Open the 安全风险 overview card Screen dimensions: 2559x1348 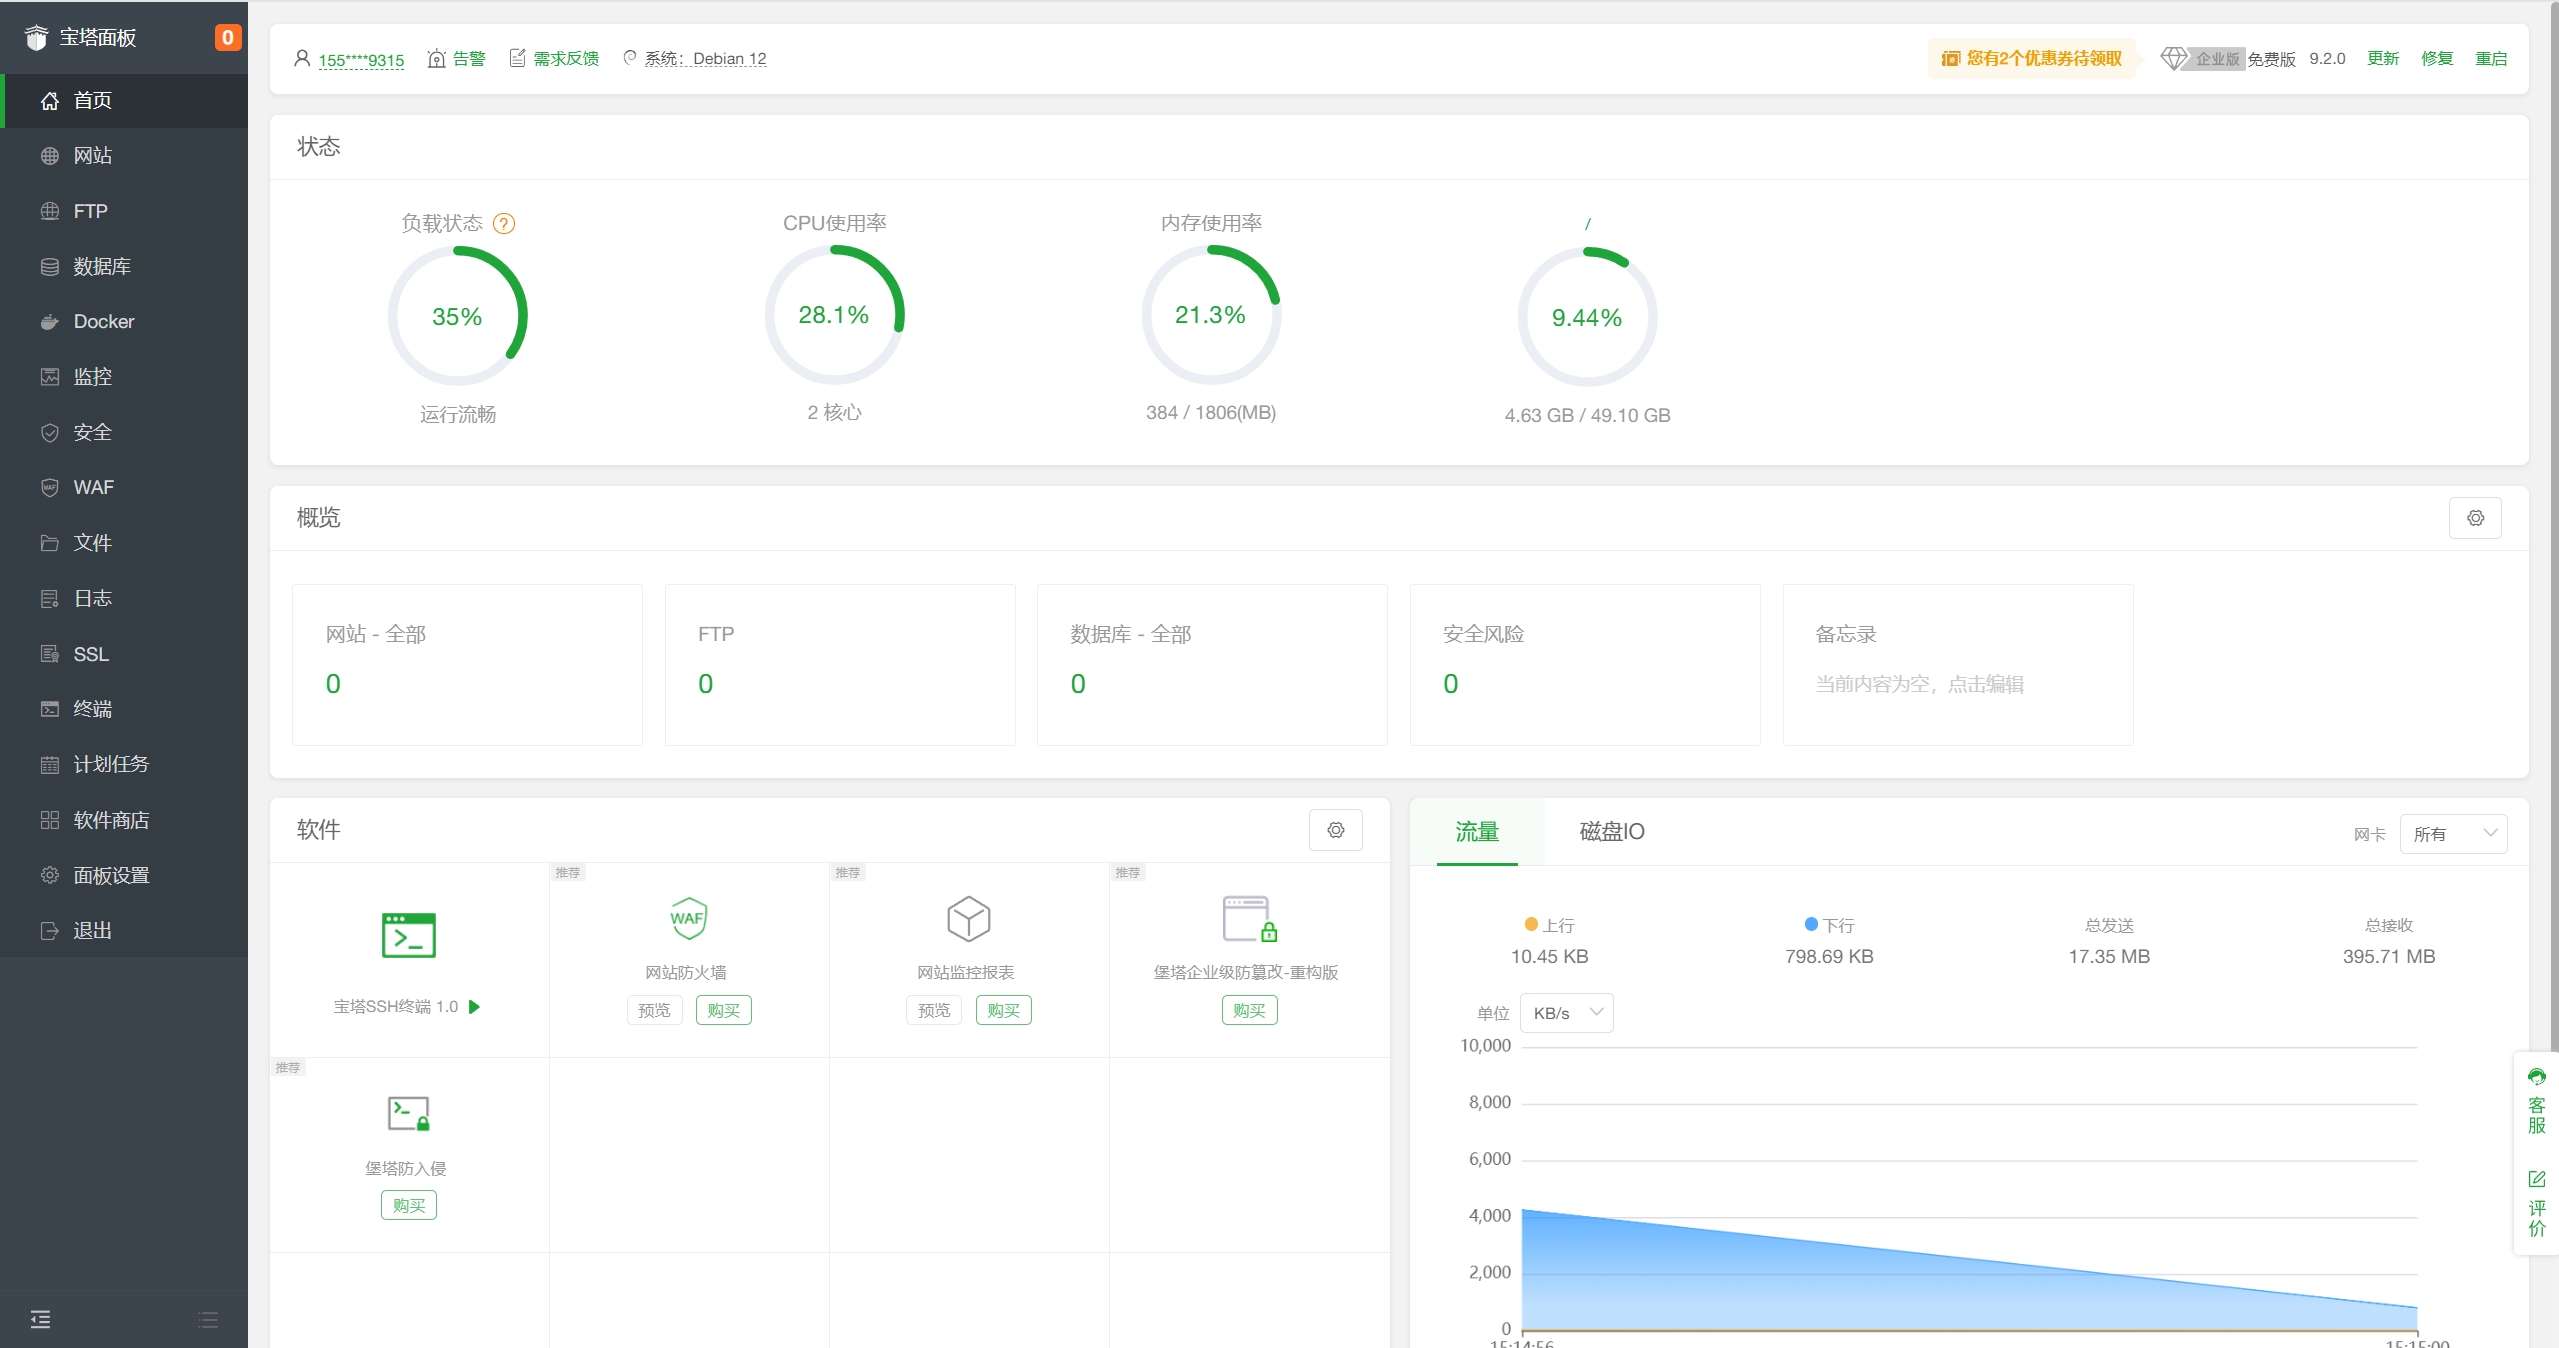[1585, 665]
